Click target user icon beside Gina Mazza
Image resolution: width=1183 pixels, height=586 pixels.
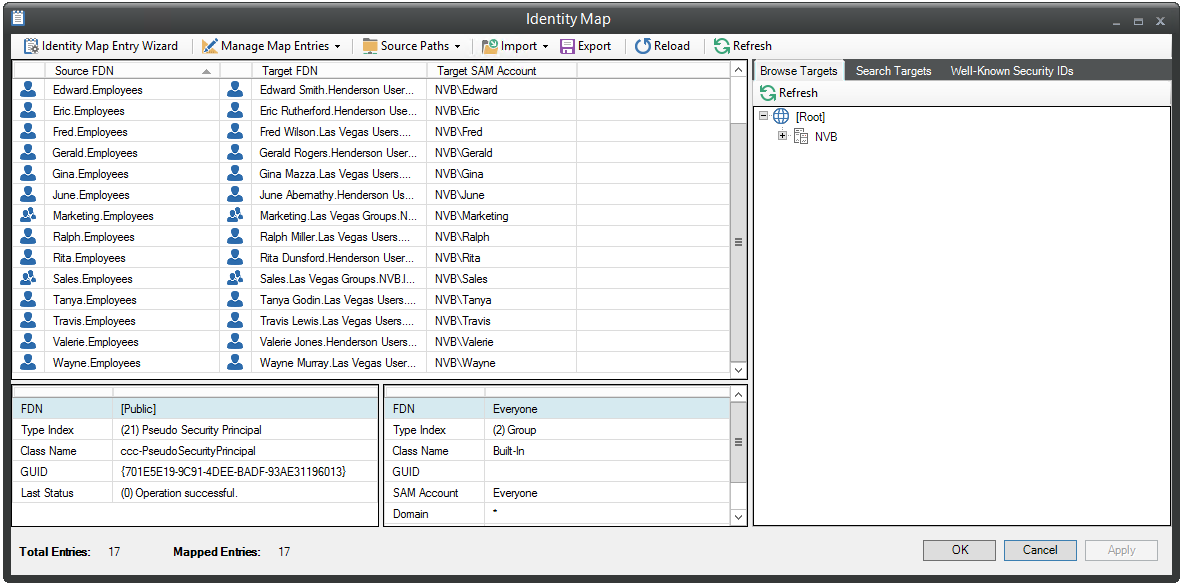coord(235,173)
